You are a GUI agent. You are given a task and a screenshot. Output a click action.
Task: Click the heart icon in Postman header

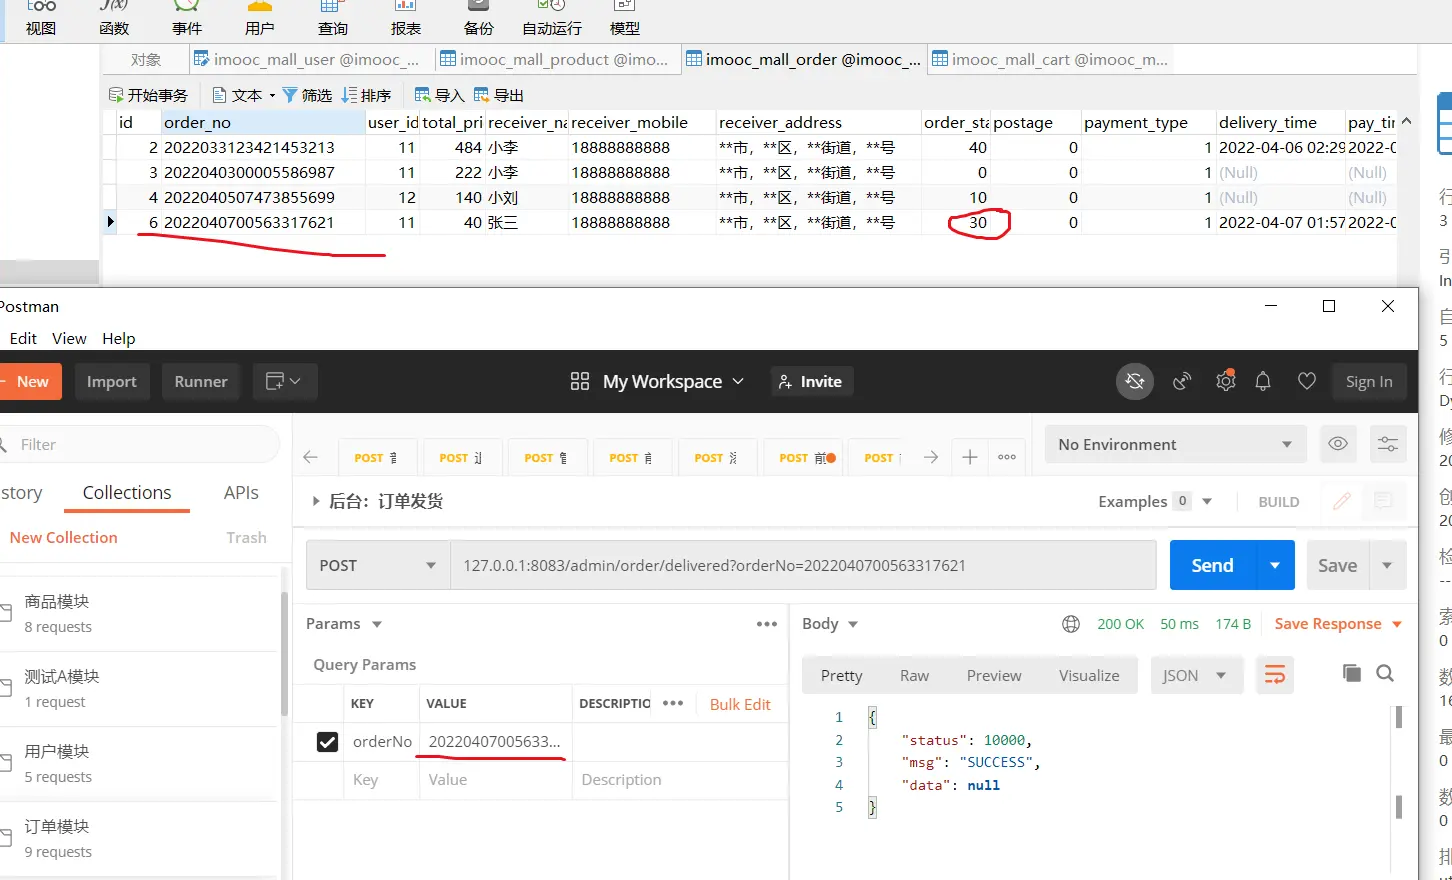(1306, 381)
